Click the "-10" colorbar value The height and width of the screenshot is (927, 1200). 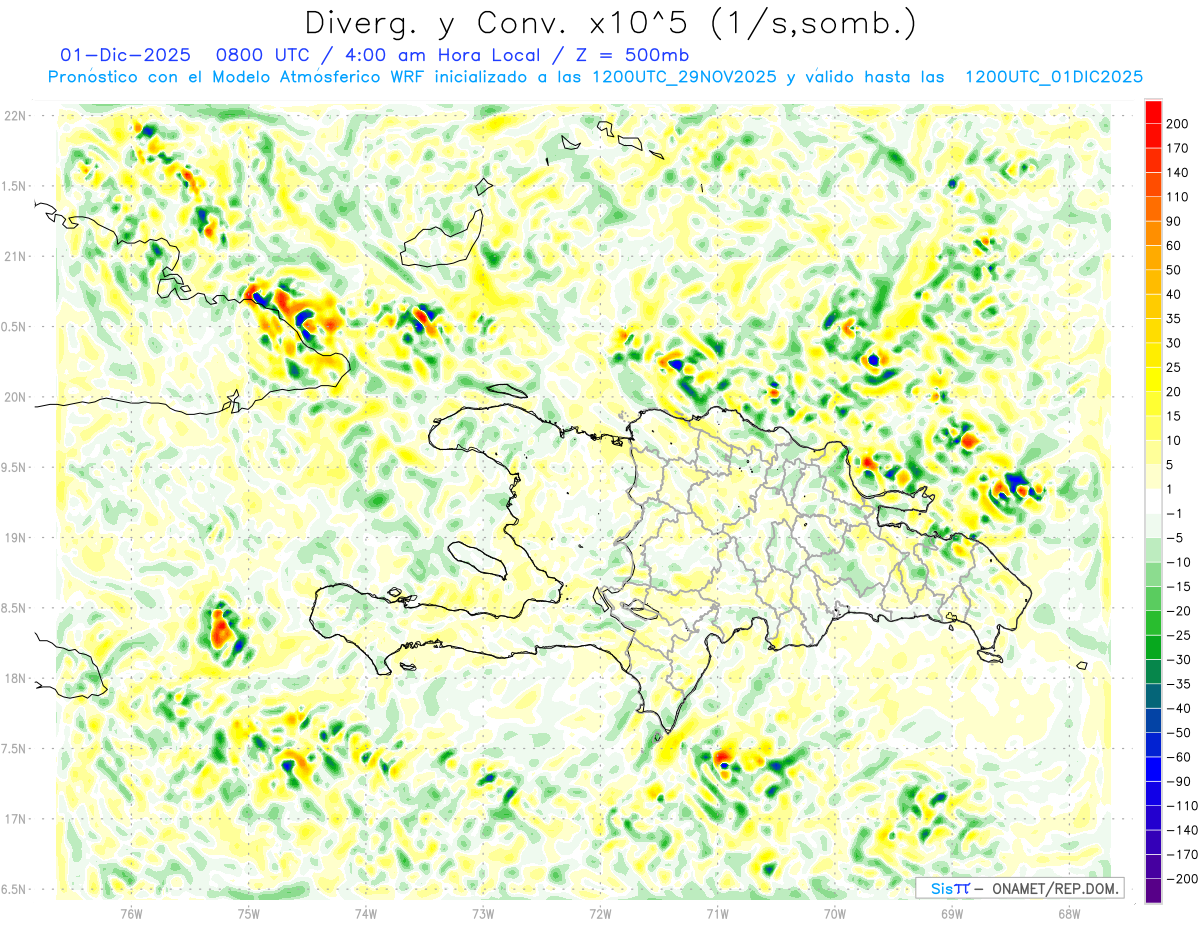pos(1178,562)
